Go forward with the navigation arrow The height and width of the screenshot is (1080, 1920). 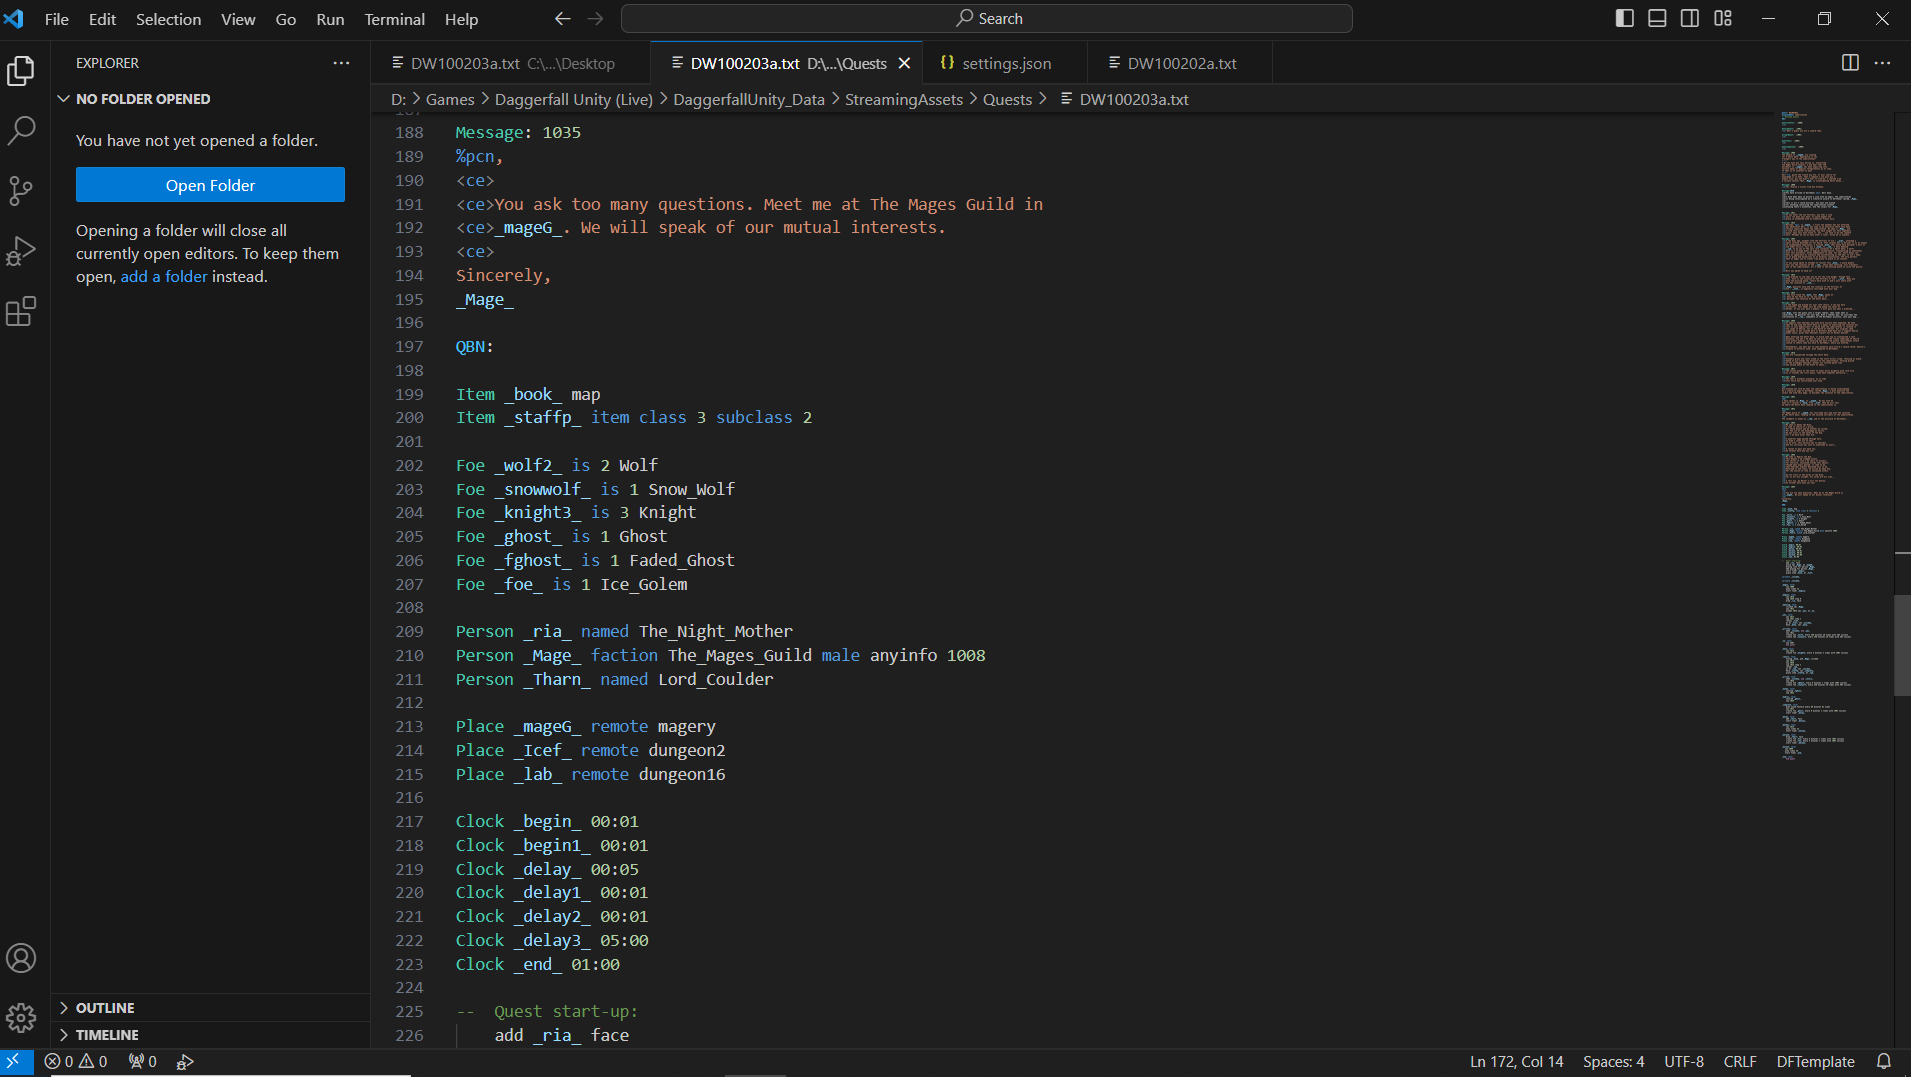point(596,19)
